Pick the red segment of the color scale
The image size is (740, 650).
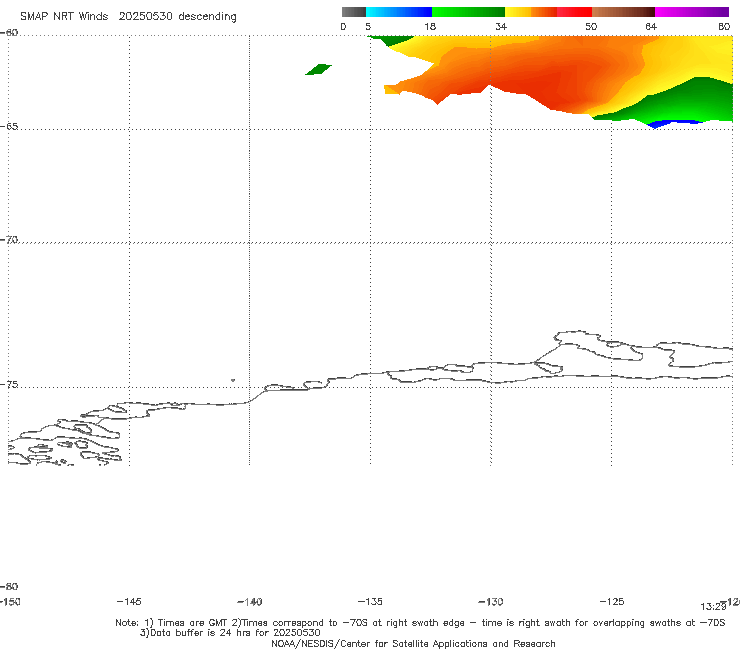pos(574,12)
